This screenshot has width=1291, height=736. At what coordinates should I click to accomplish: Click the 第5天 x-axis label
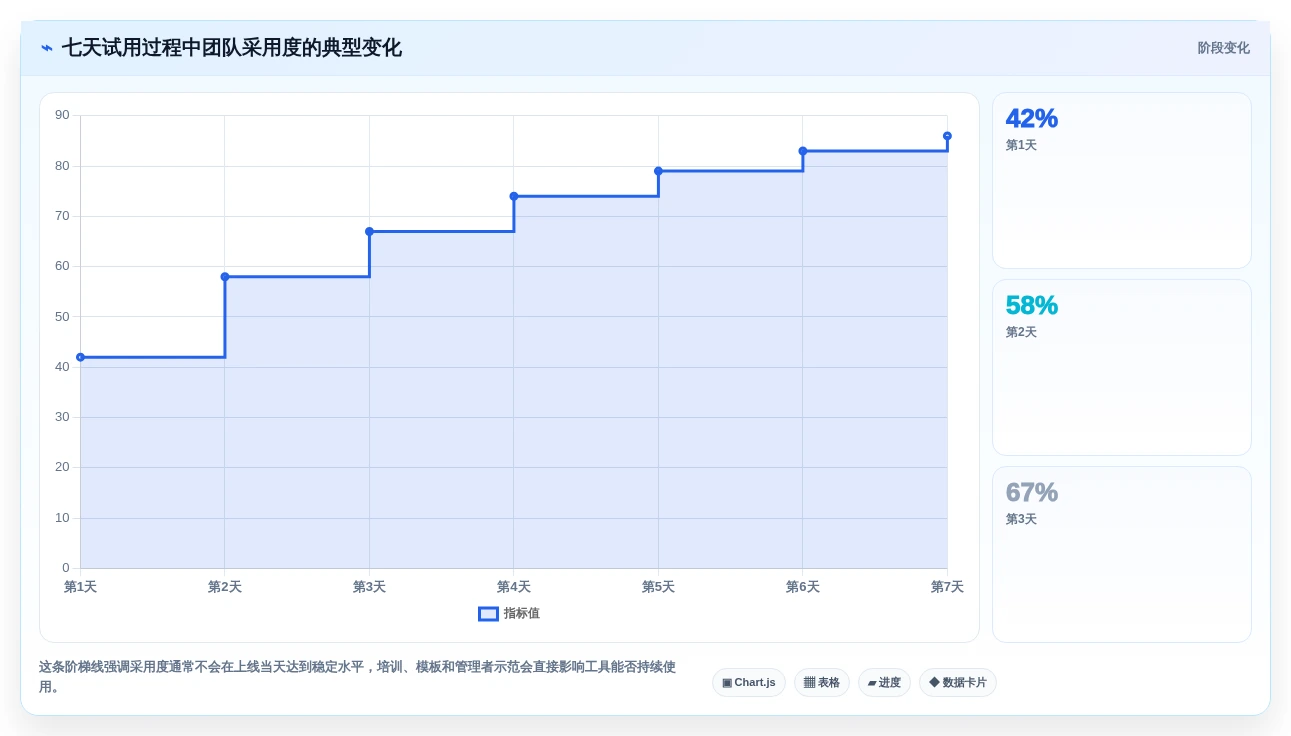pos(658,587)
